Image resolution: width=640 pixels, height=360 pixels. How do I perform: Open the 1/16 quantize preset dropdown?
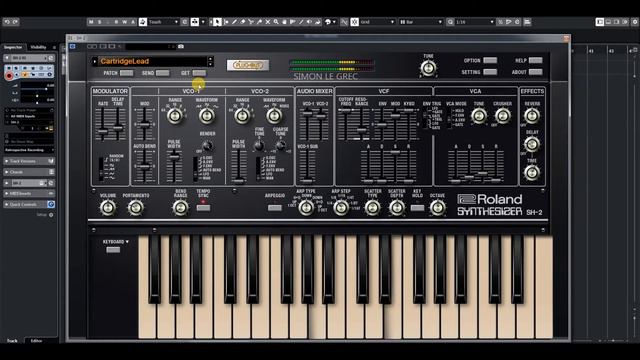(475, 22)
